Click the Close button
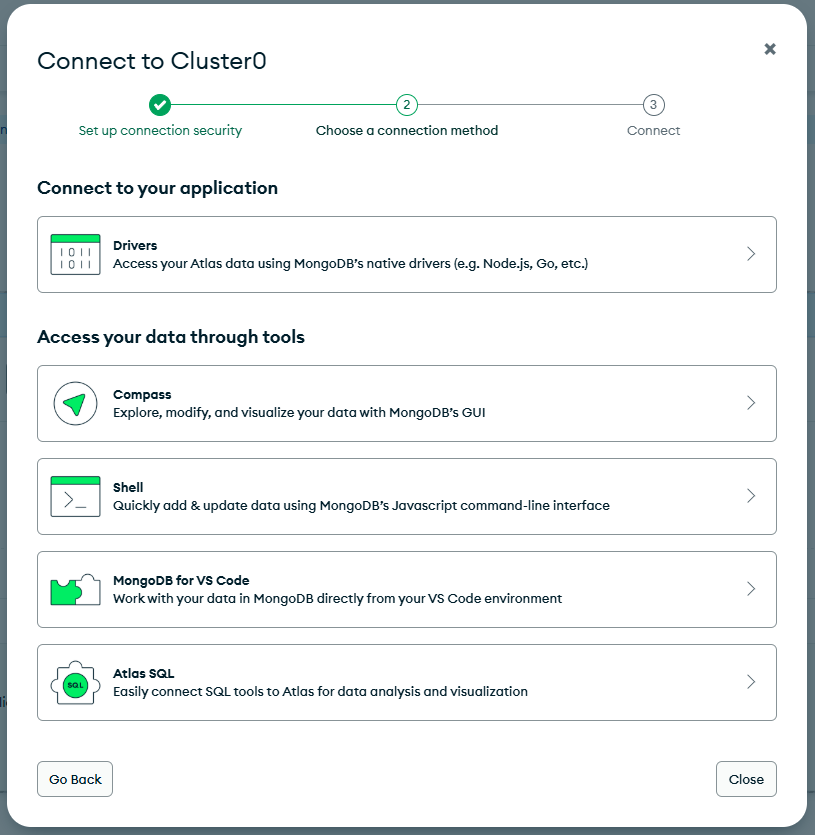815x835 pixels. (746, 779)
